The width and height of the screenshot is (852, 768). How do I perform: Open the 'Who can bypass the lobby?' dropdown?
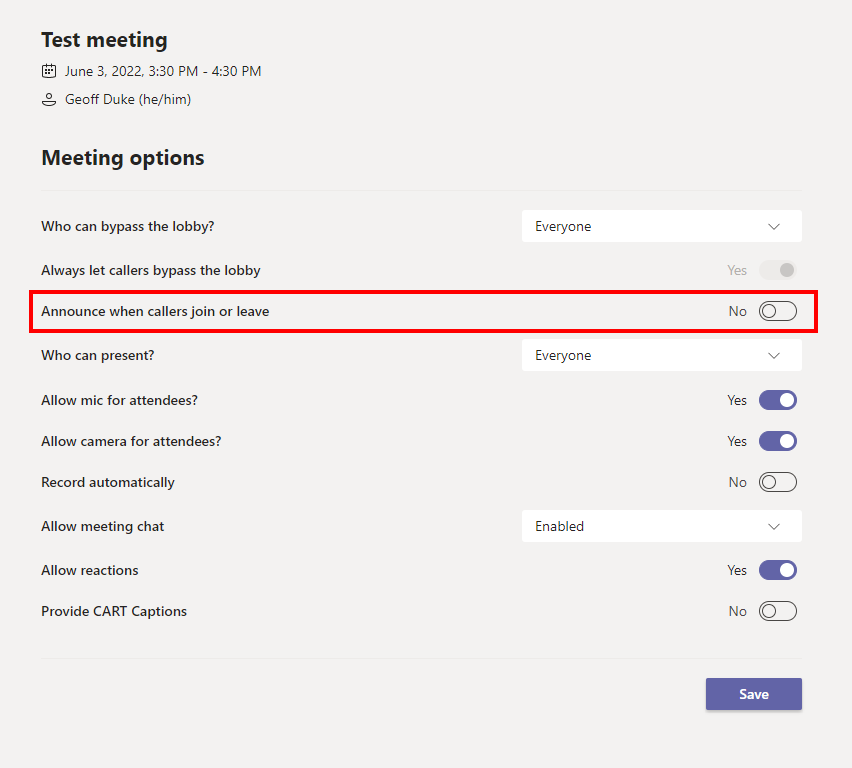(661, 226)
